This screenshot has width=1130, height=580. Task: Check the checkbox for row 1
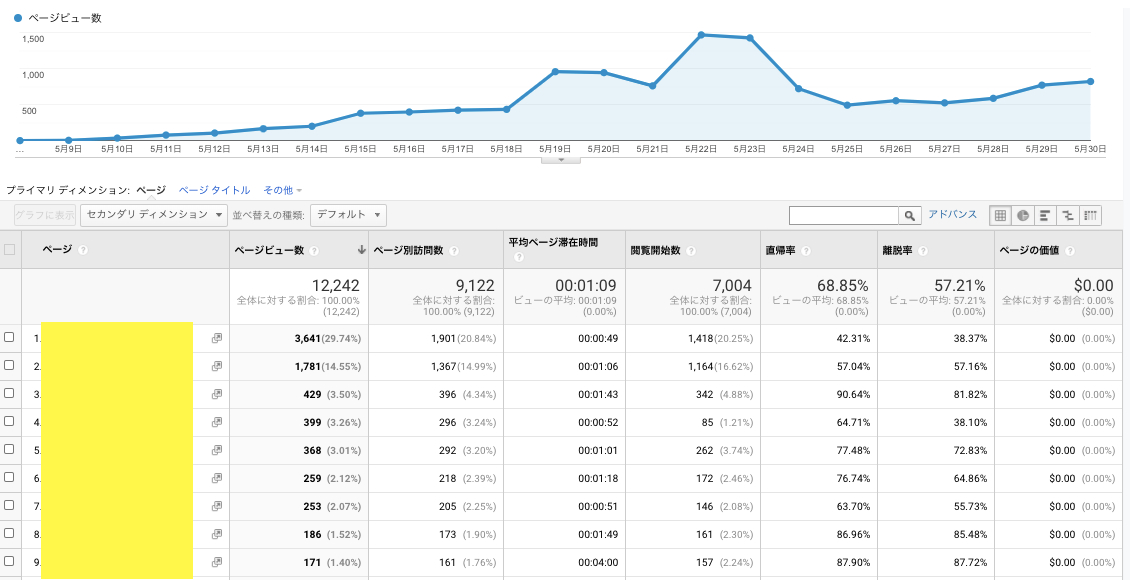[9, 337]
